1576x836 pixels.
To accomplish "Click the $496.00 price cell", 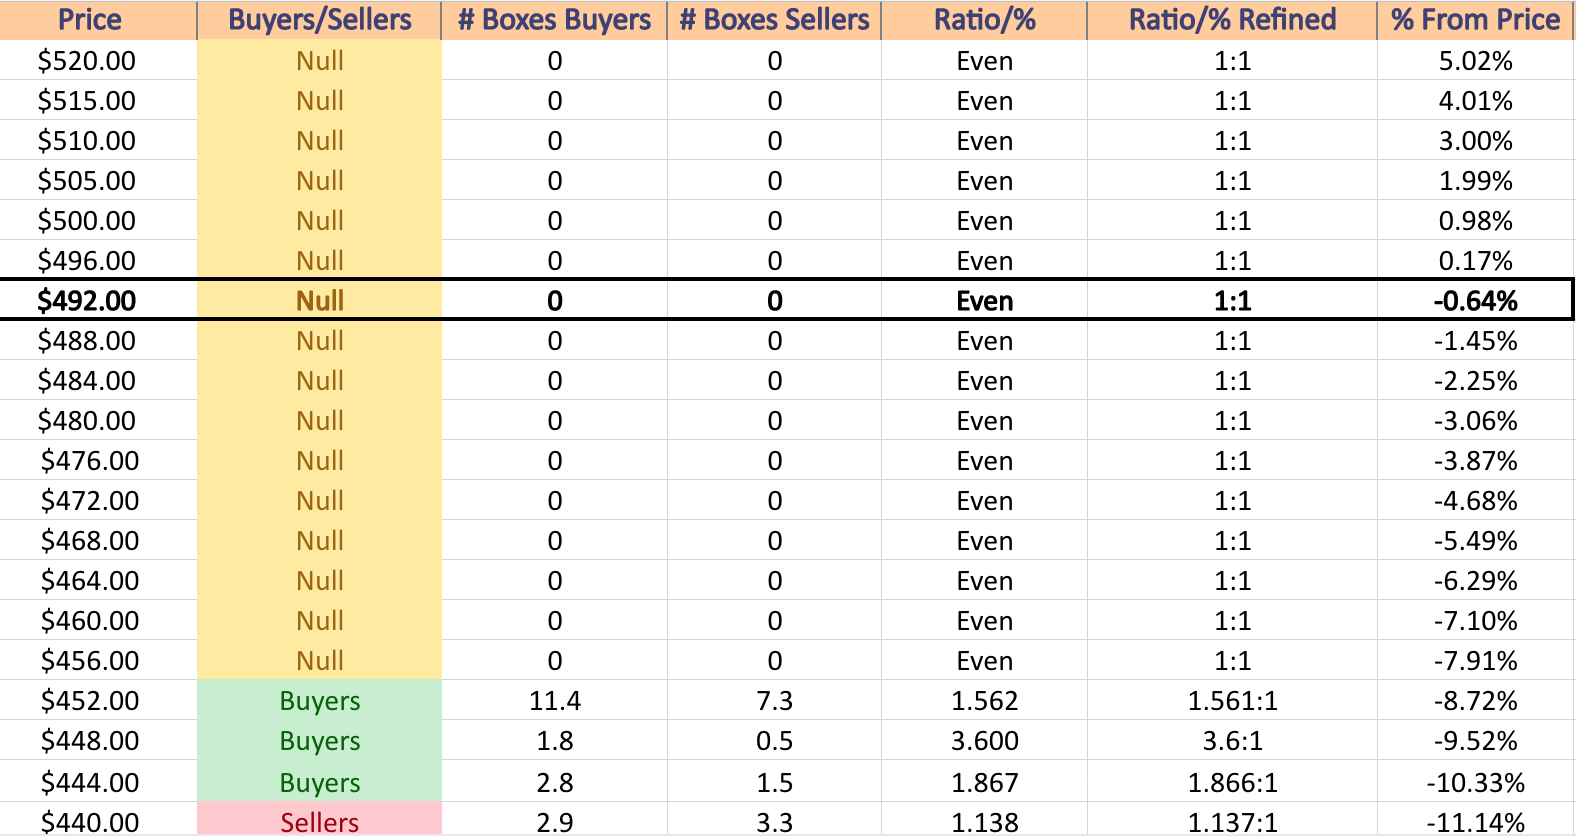I will pyautogui.click(x=98, y=261).
